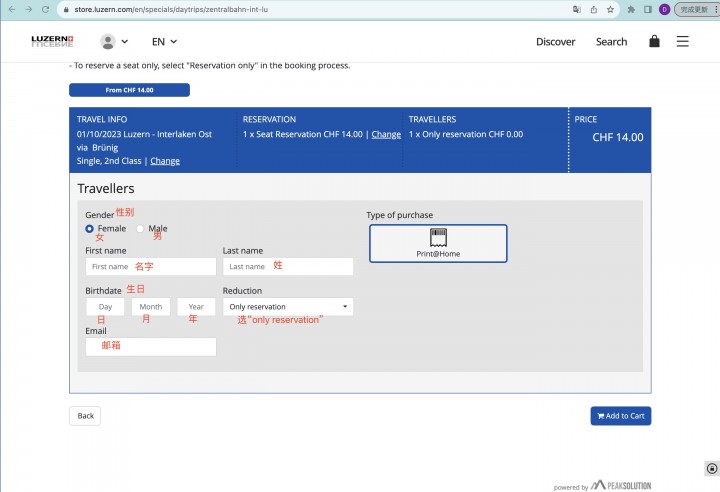Click the Last name input field

tap(288, 266)
